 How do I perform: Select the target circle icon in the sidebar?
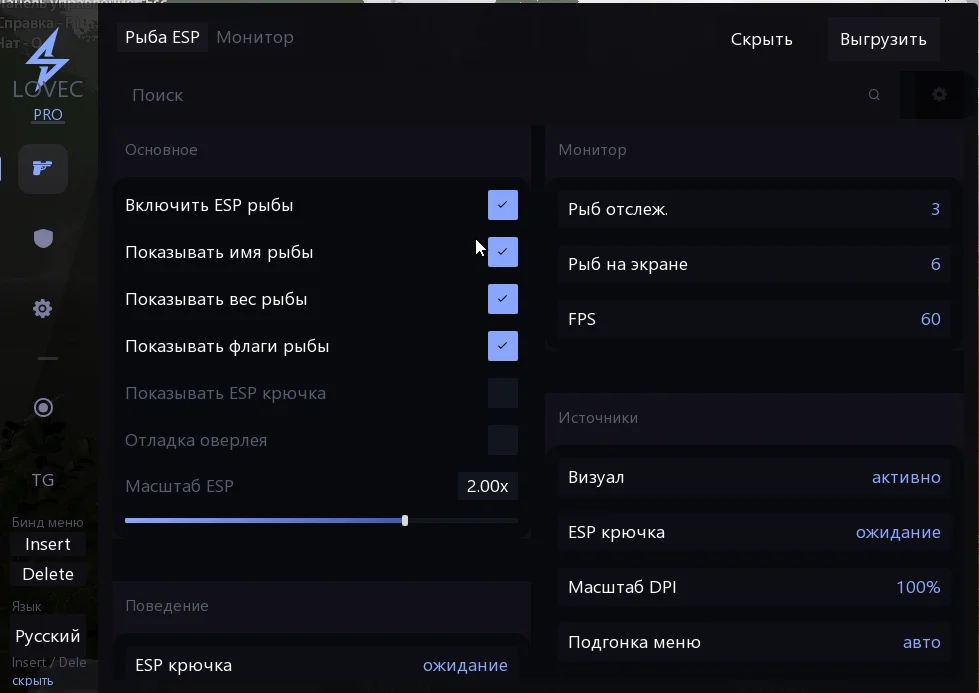[42, 407]
